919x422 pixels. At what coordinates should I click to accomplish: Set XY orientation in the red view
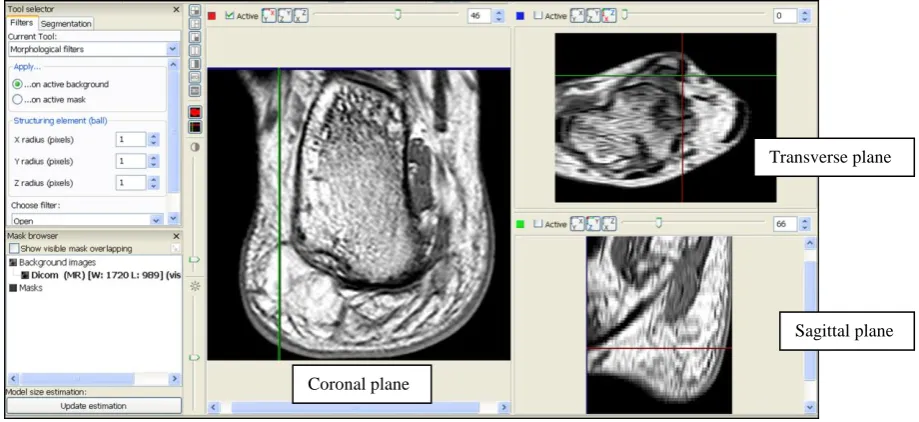269,16
